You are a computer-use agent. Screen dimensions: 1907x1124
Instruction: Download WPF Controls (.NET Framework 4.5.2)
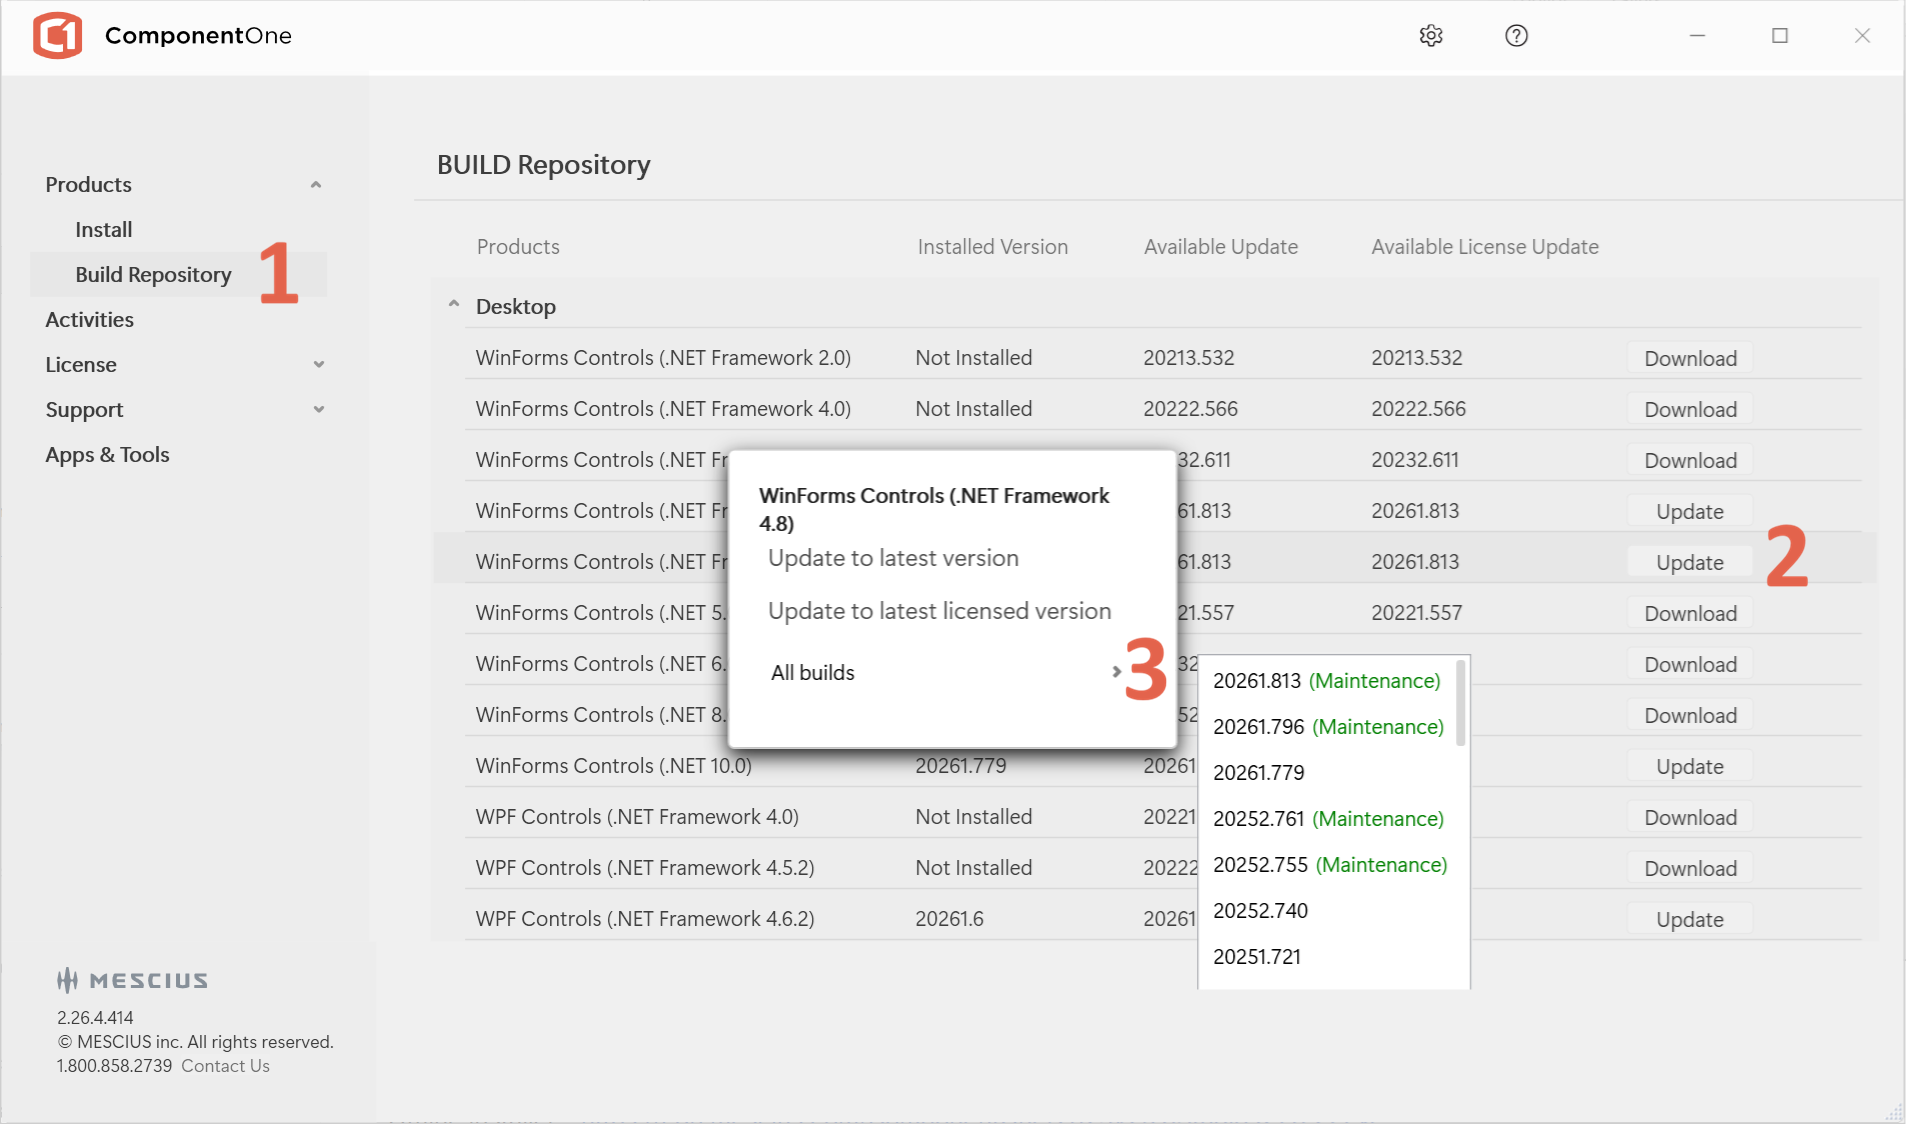click(1690, 868)
